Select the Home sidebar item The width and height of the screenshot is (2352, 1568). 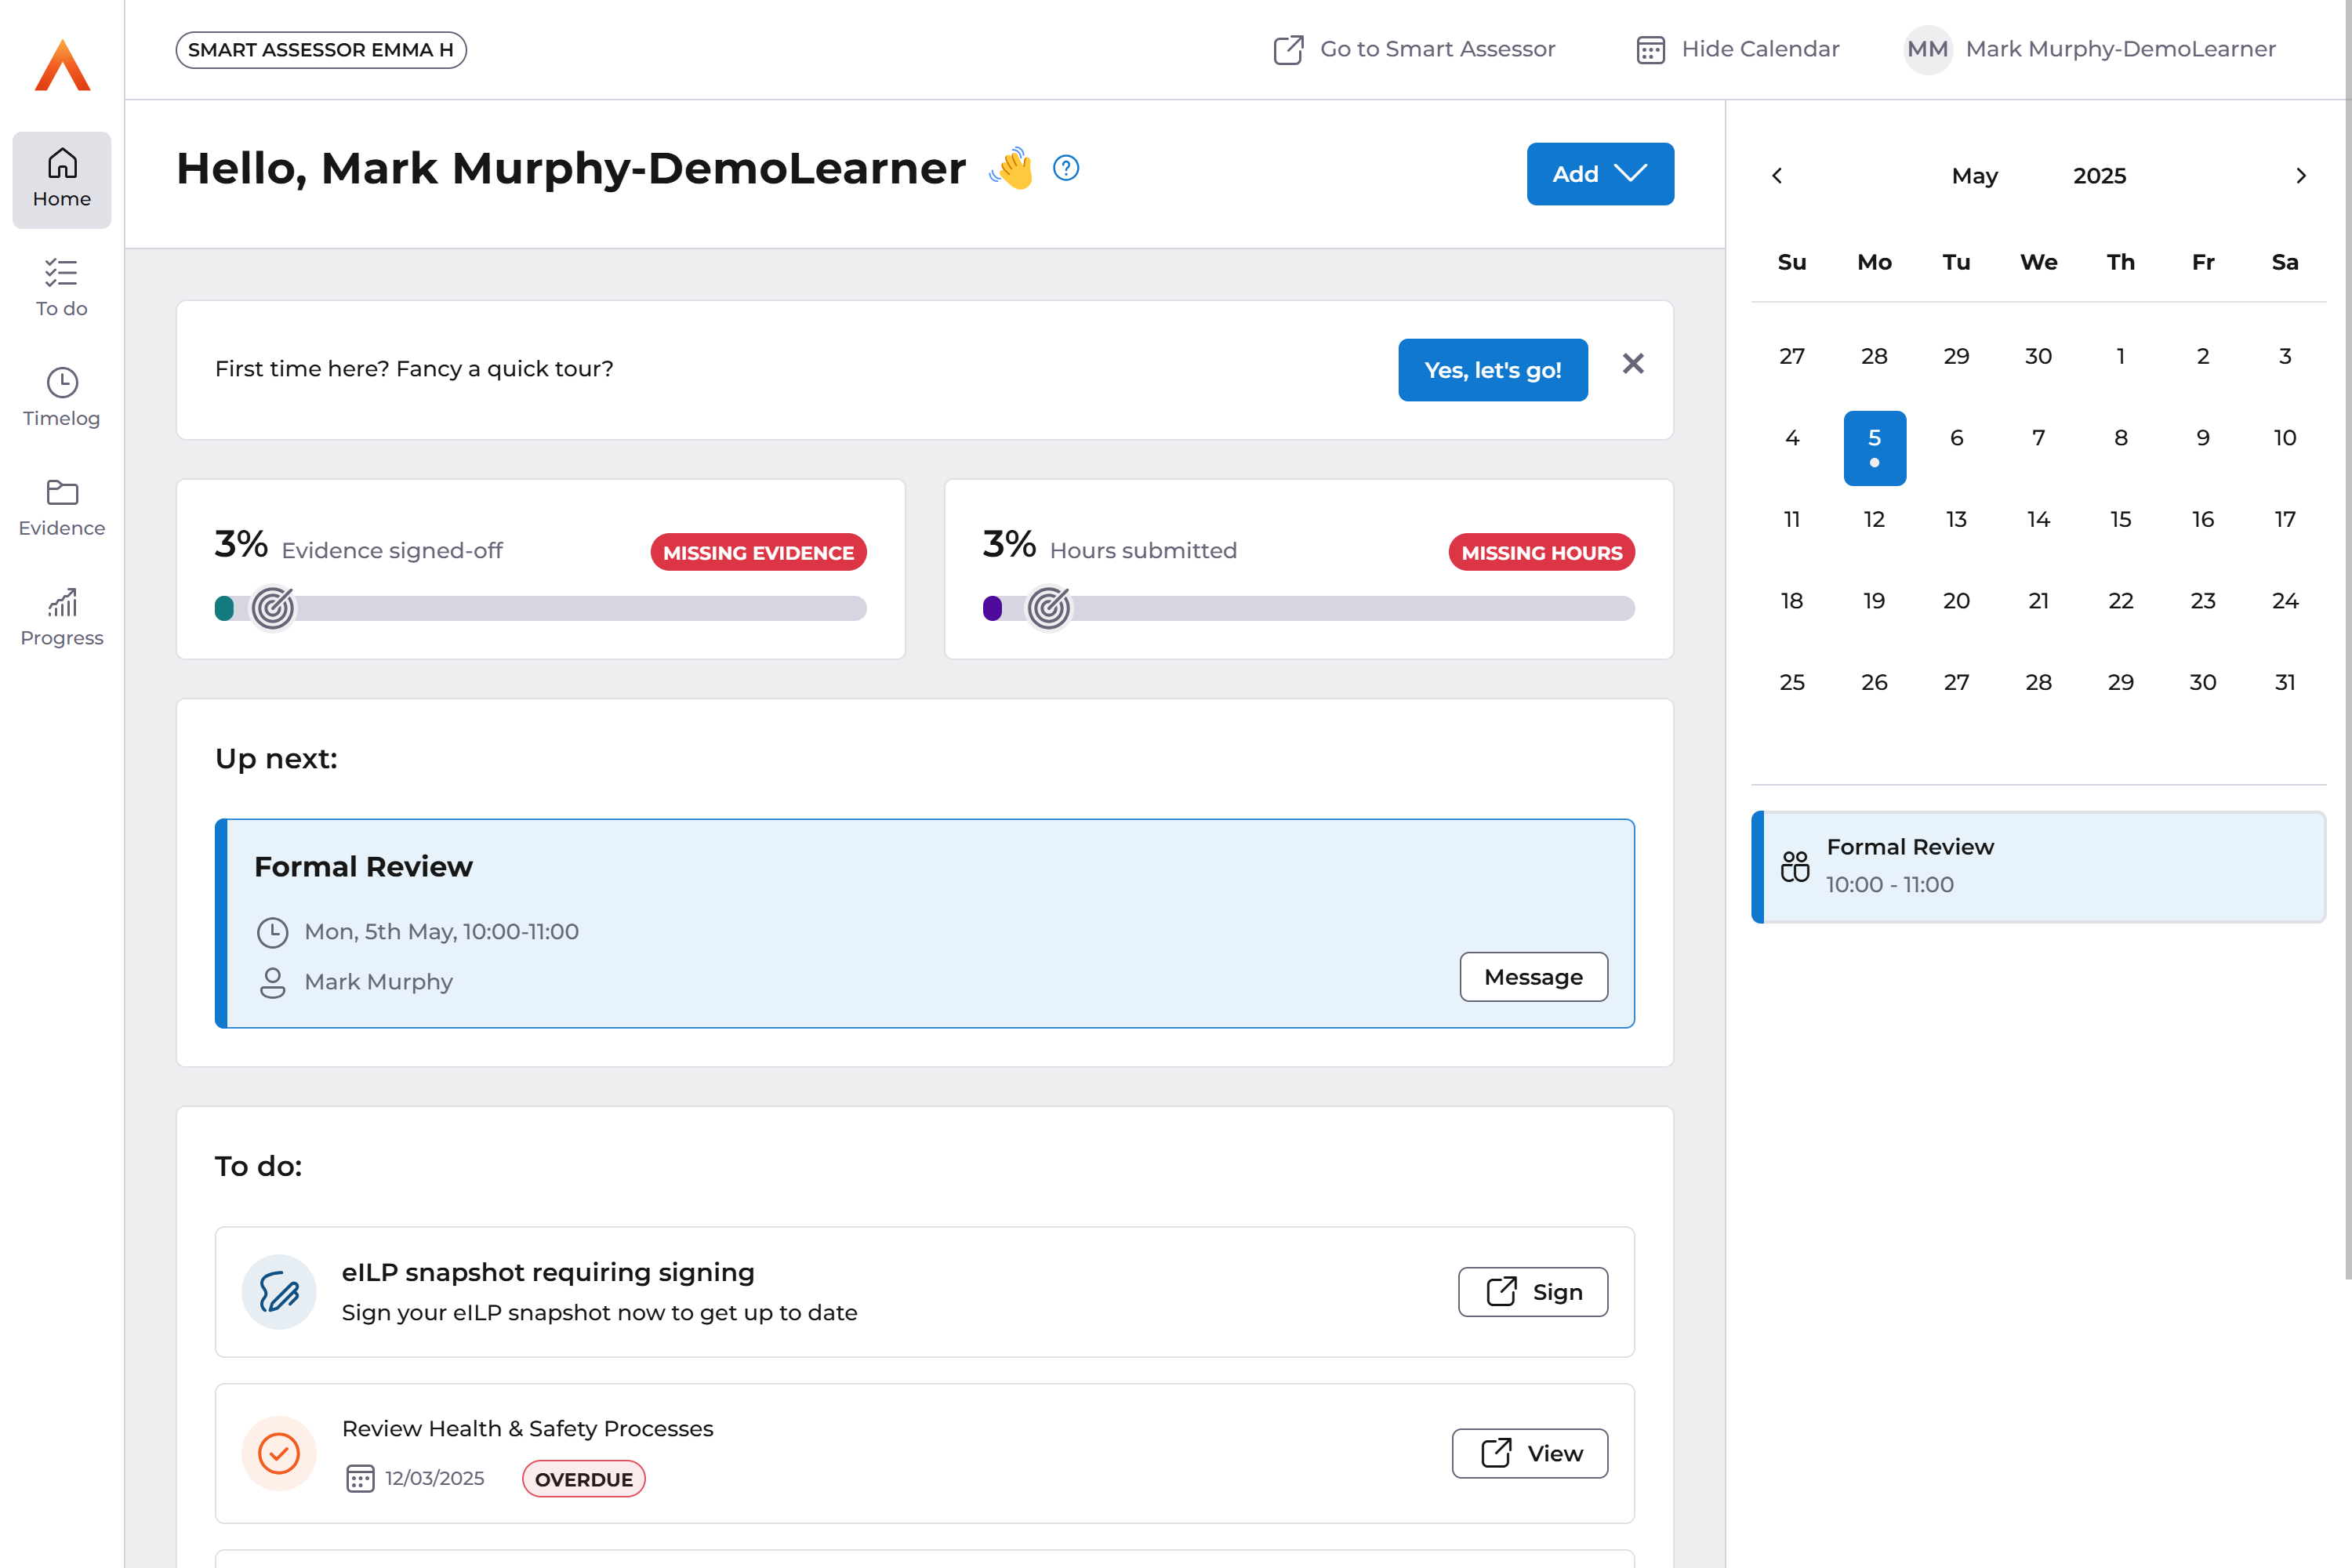tap(61, 180)
